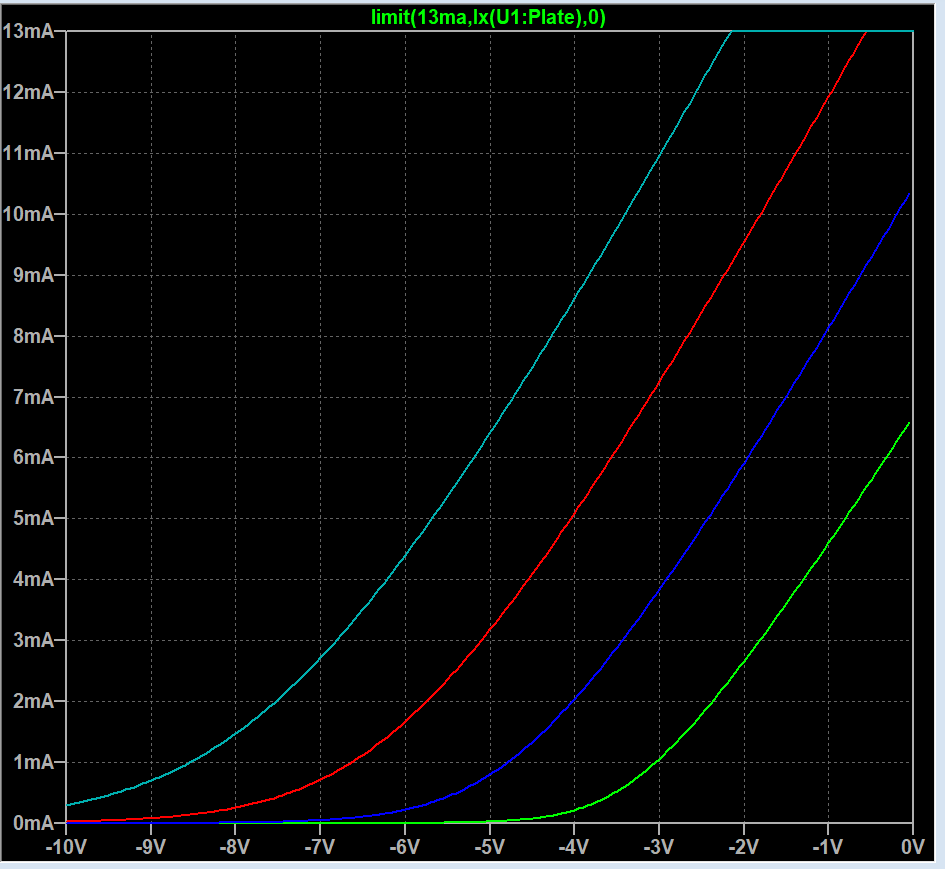Click the -1V x-axis label
The image size is (945, 869).
point(828,847)
